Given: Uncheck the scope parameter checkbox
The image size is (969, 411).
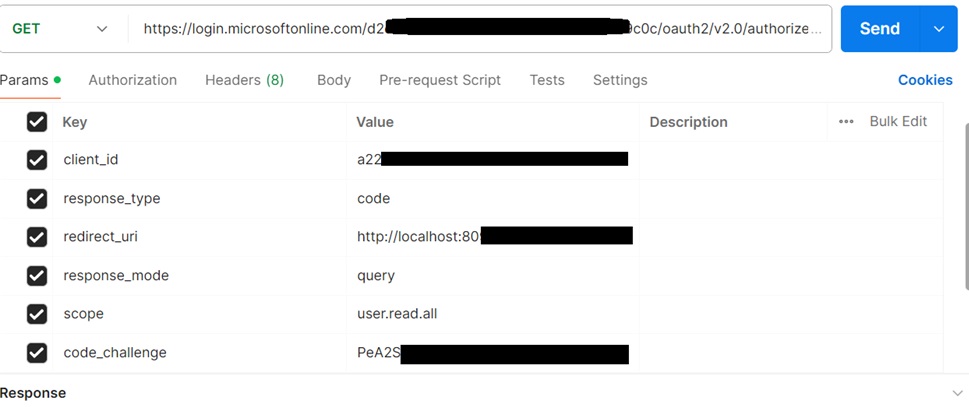Looking at the screenshot, I should (37, 314).
